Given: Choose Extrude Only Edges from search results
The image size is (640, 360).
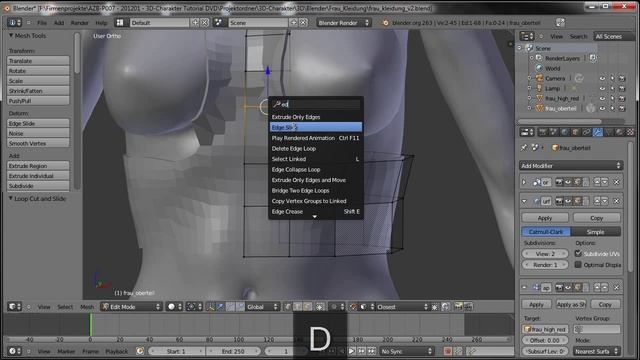Looking at the screenshot, I should click(x=316, y=117).
